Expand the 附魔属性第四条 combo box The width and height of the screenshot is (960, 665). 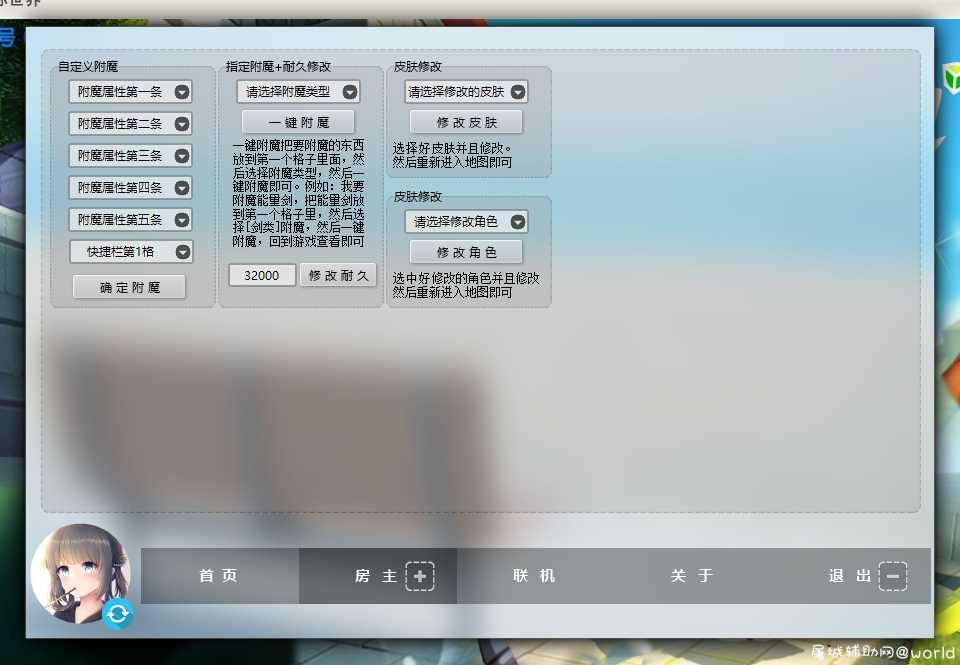pyautogui.click(x=130, y=187)
